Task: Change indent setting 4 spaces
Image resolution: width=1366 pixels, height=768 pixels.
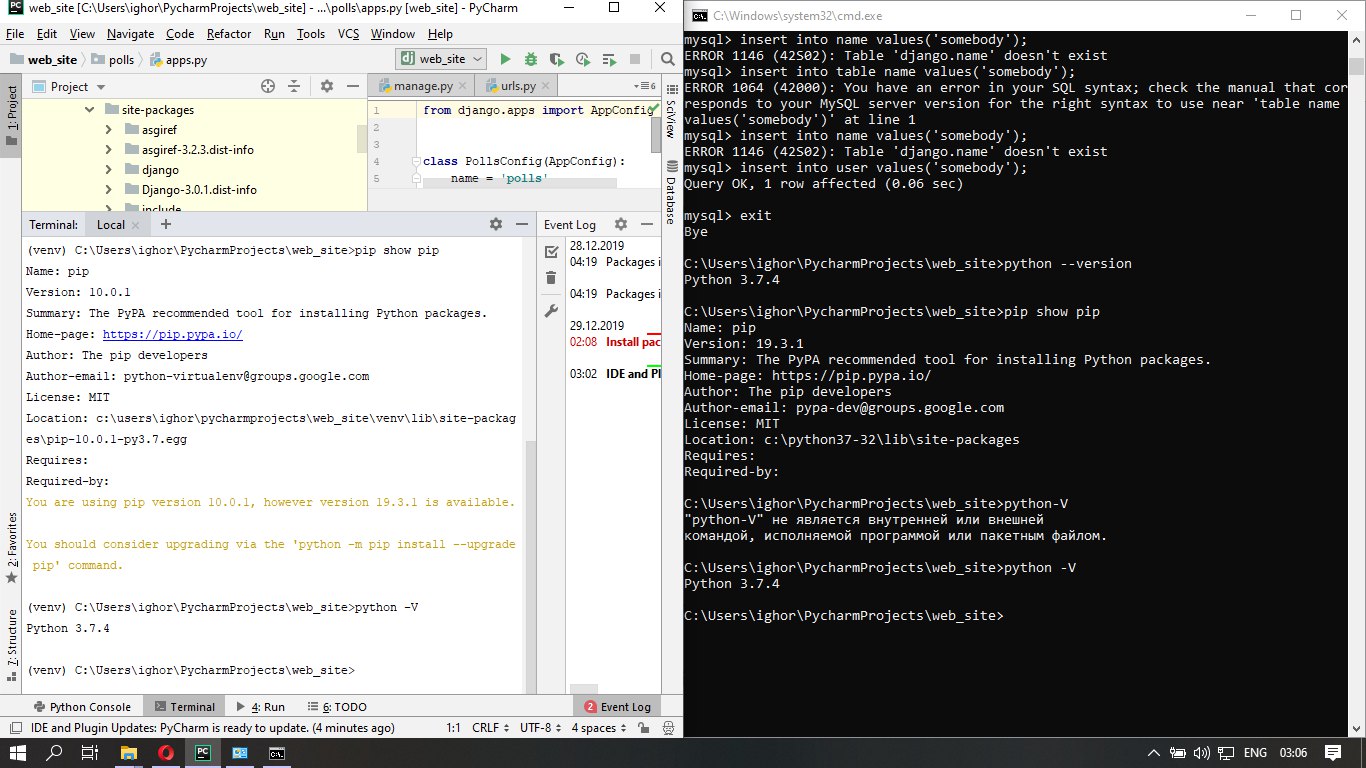Action: click(x=598, y=728)
